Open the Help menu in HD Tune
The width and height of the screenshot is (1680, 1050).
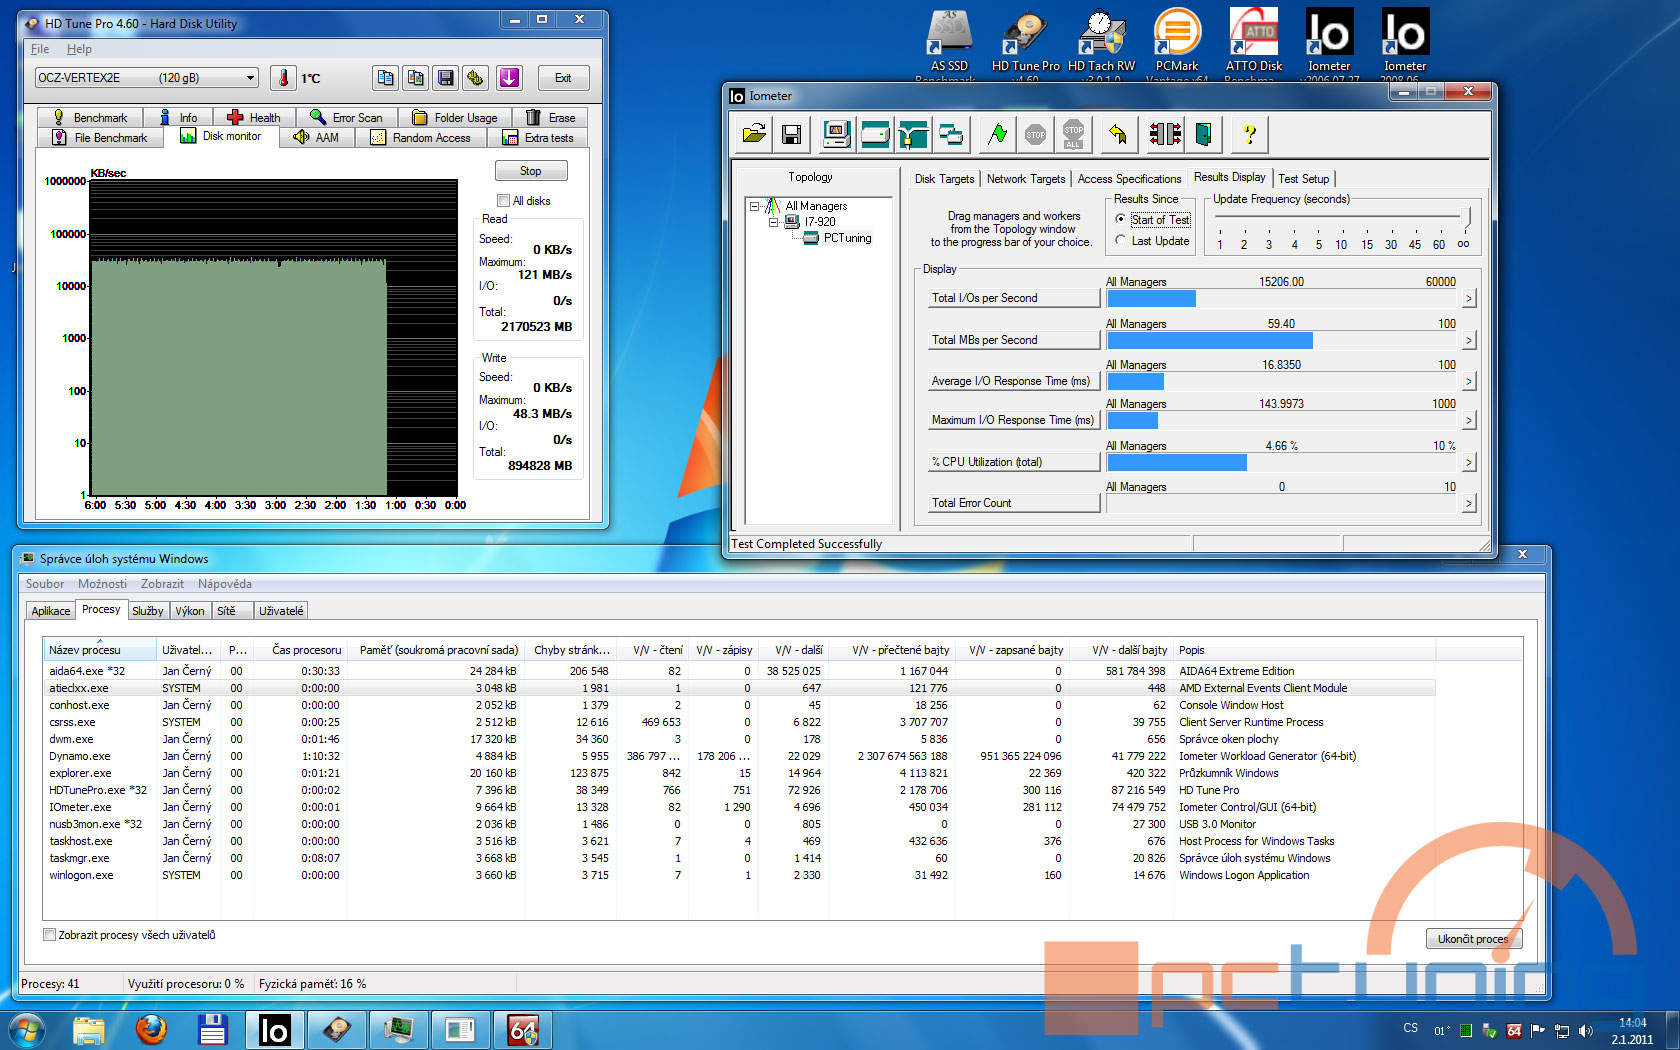click(x=79, y=49)
